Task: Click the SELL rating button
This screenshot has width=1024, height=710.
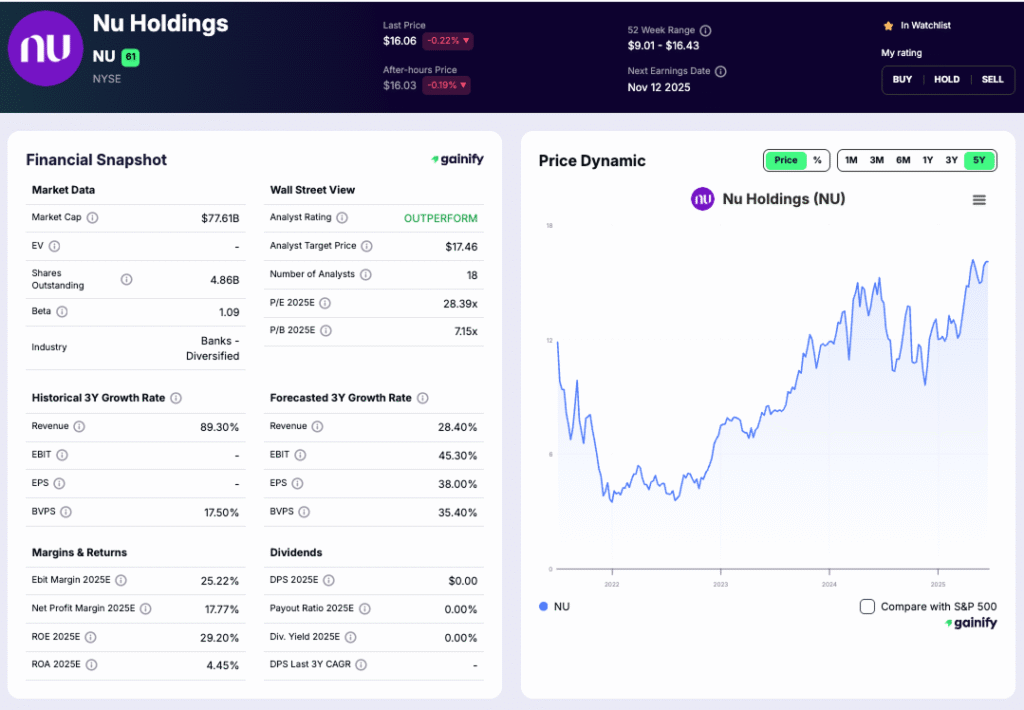Action: point(992,79)
